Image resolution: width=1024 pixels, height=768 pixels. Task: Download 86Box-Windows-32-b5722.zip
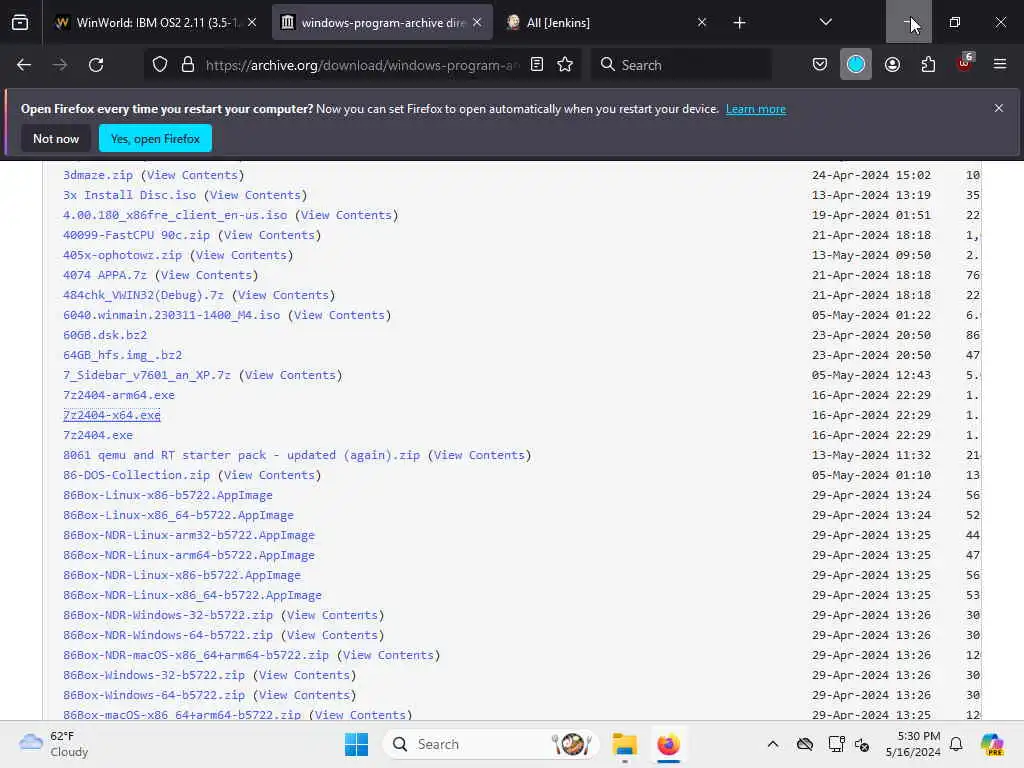click(154, 675)
